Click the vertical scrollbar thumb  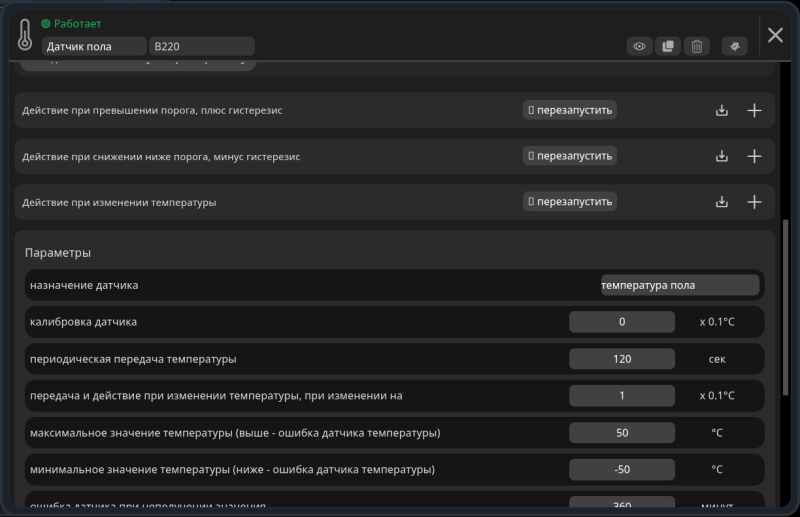pos(785,307)
